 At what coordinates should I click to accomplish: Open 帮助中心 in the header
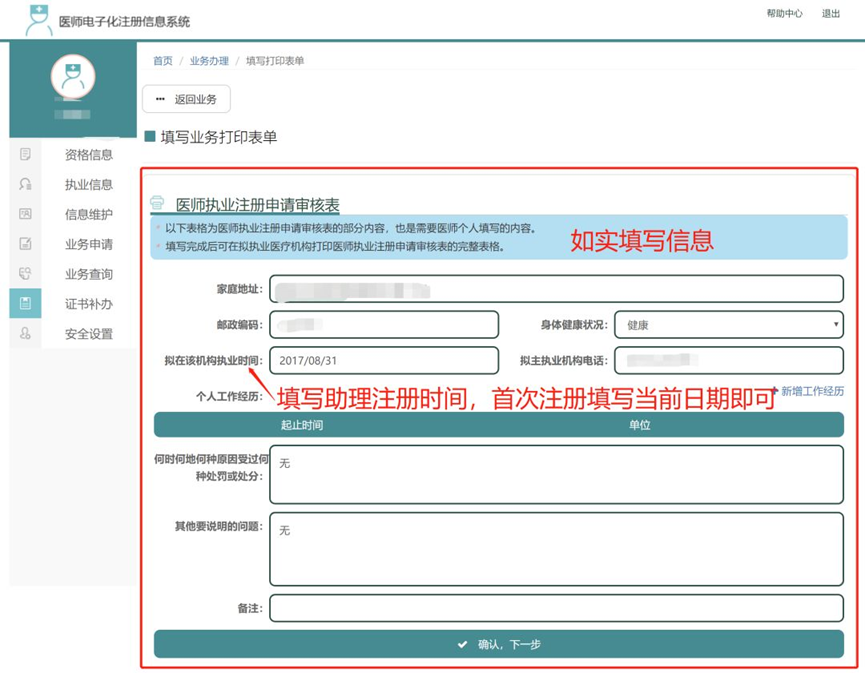pos(784,14)
